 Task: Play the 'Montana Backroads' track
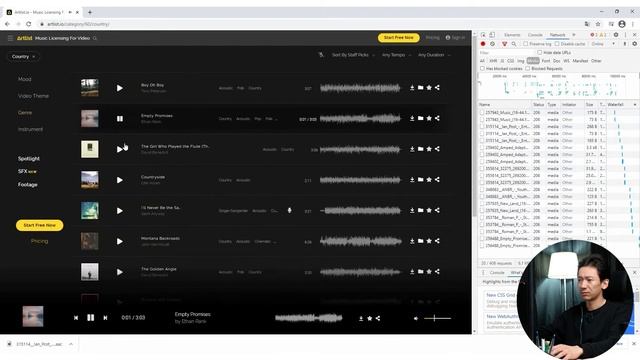click(x=120, y=241)
